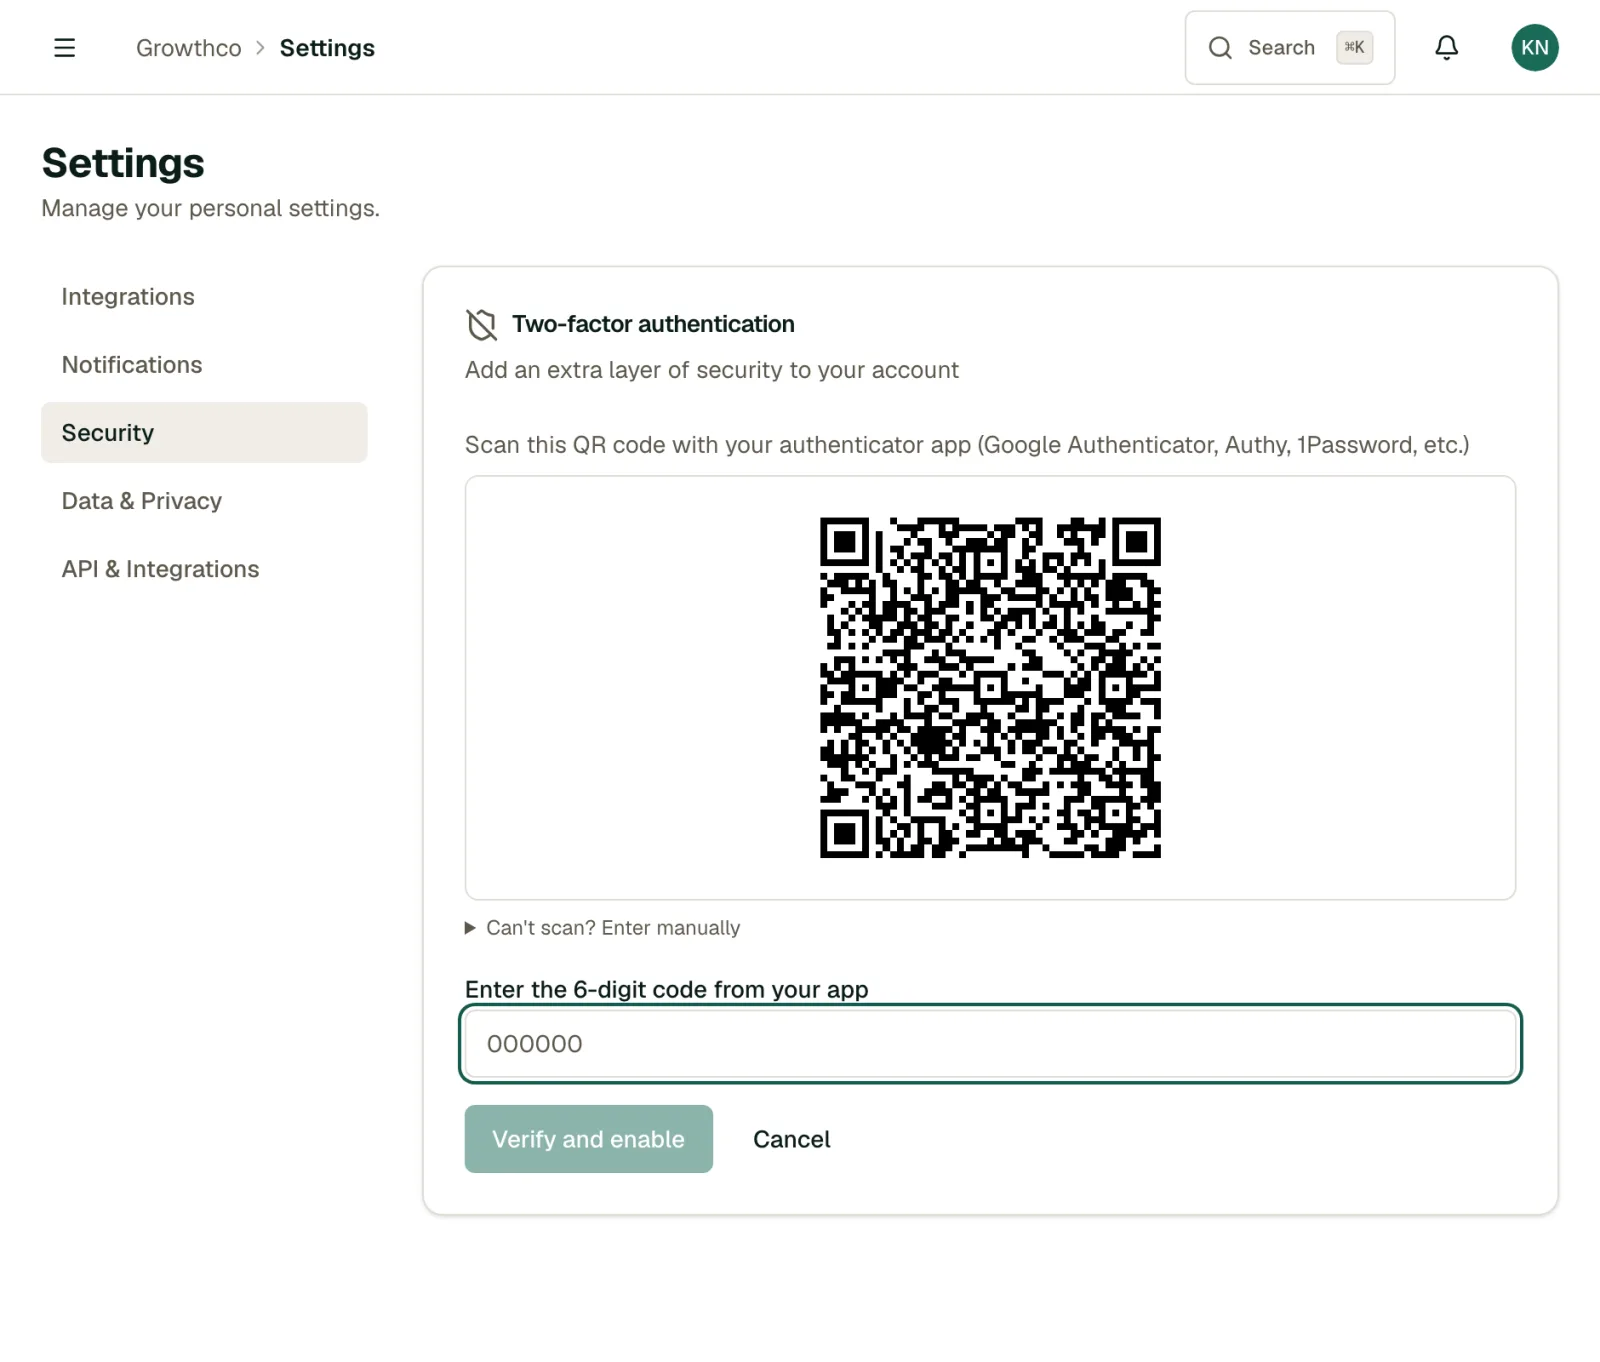Viewport: 1600px width, 1362px height.
Task: Click the Settings breadcrumb item
Action: (327, 48)
